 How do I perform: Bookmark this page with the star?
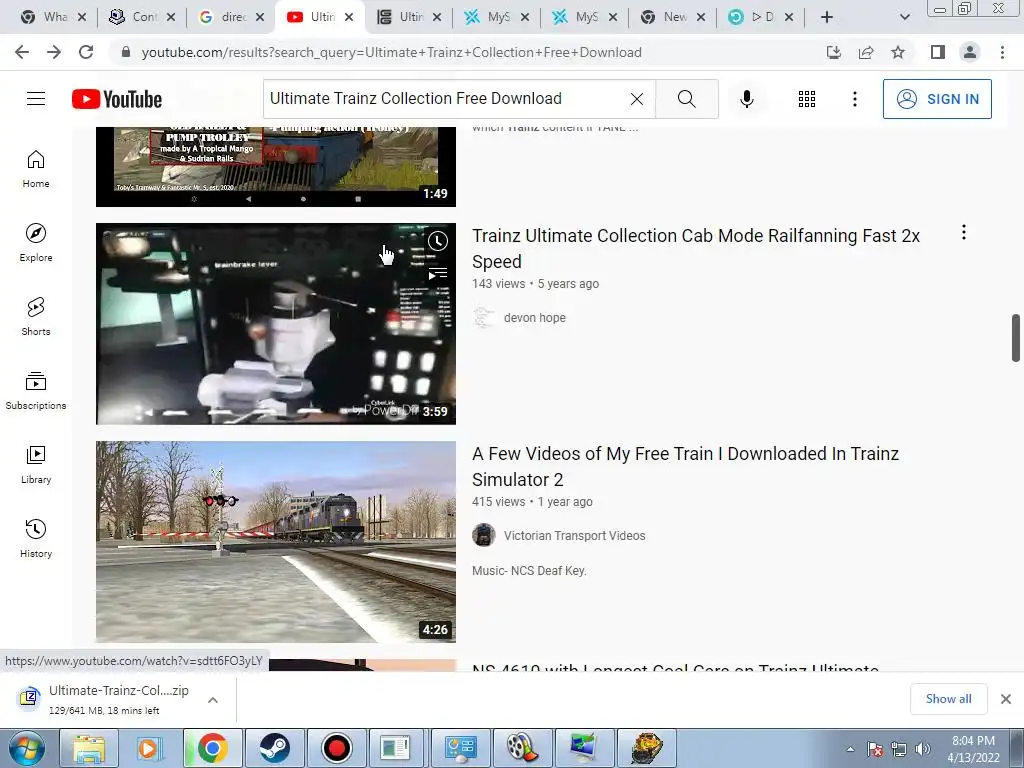898,52
